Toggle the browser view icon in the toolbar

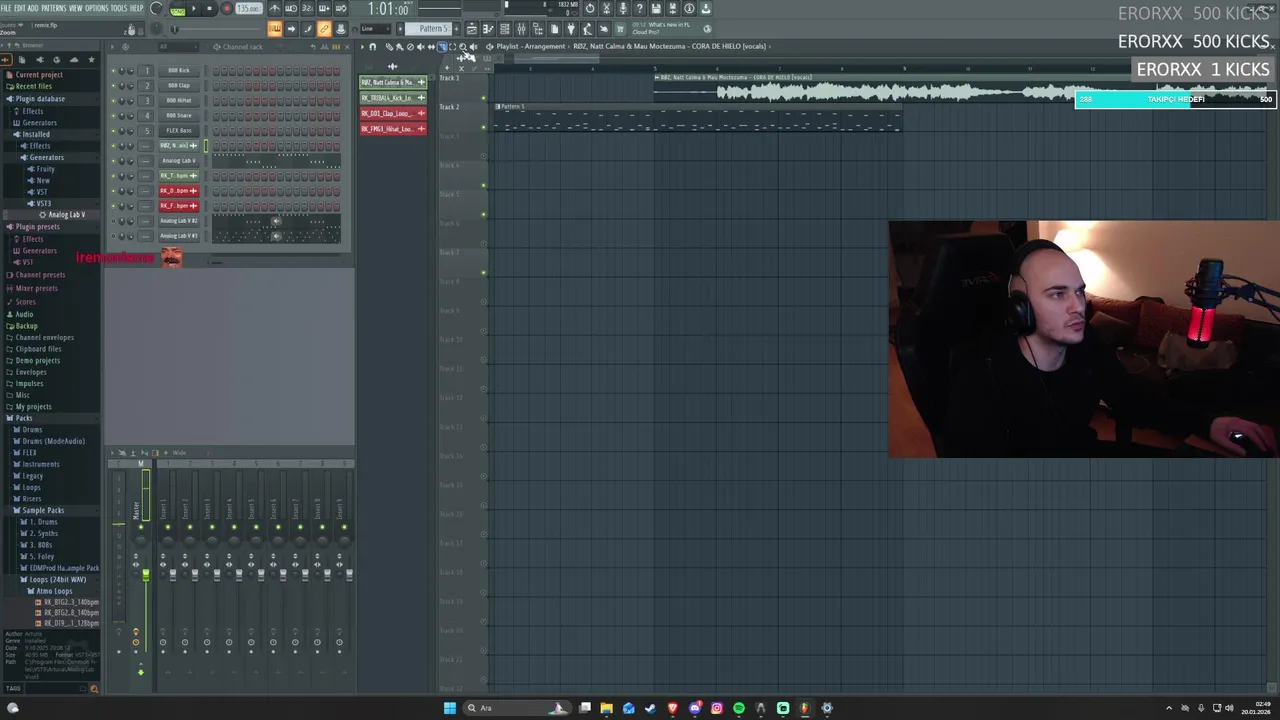pyautogui.click(x=537, y=29)
